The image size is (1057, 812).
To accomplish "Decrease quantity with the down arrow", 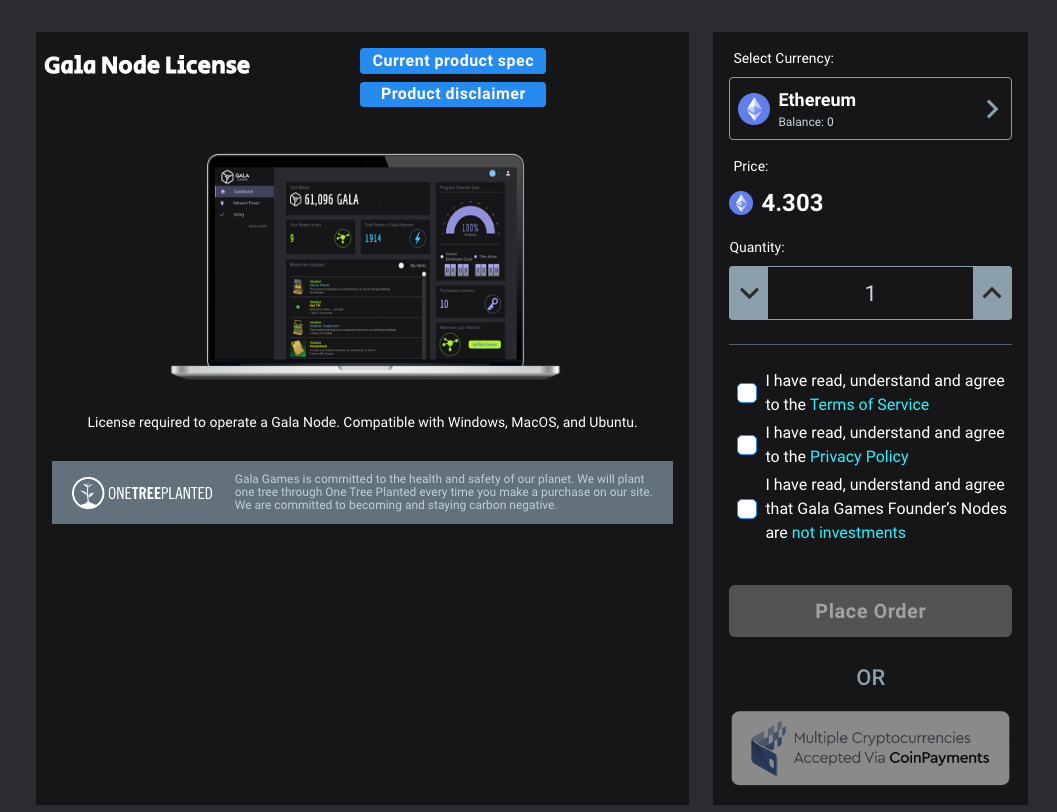I will pyautogui.click(x=749, y=293).
